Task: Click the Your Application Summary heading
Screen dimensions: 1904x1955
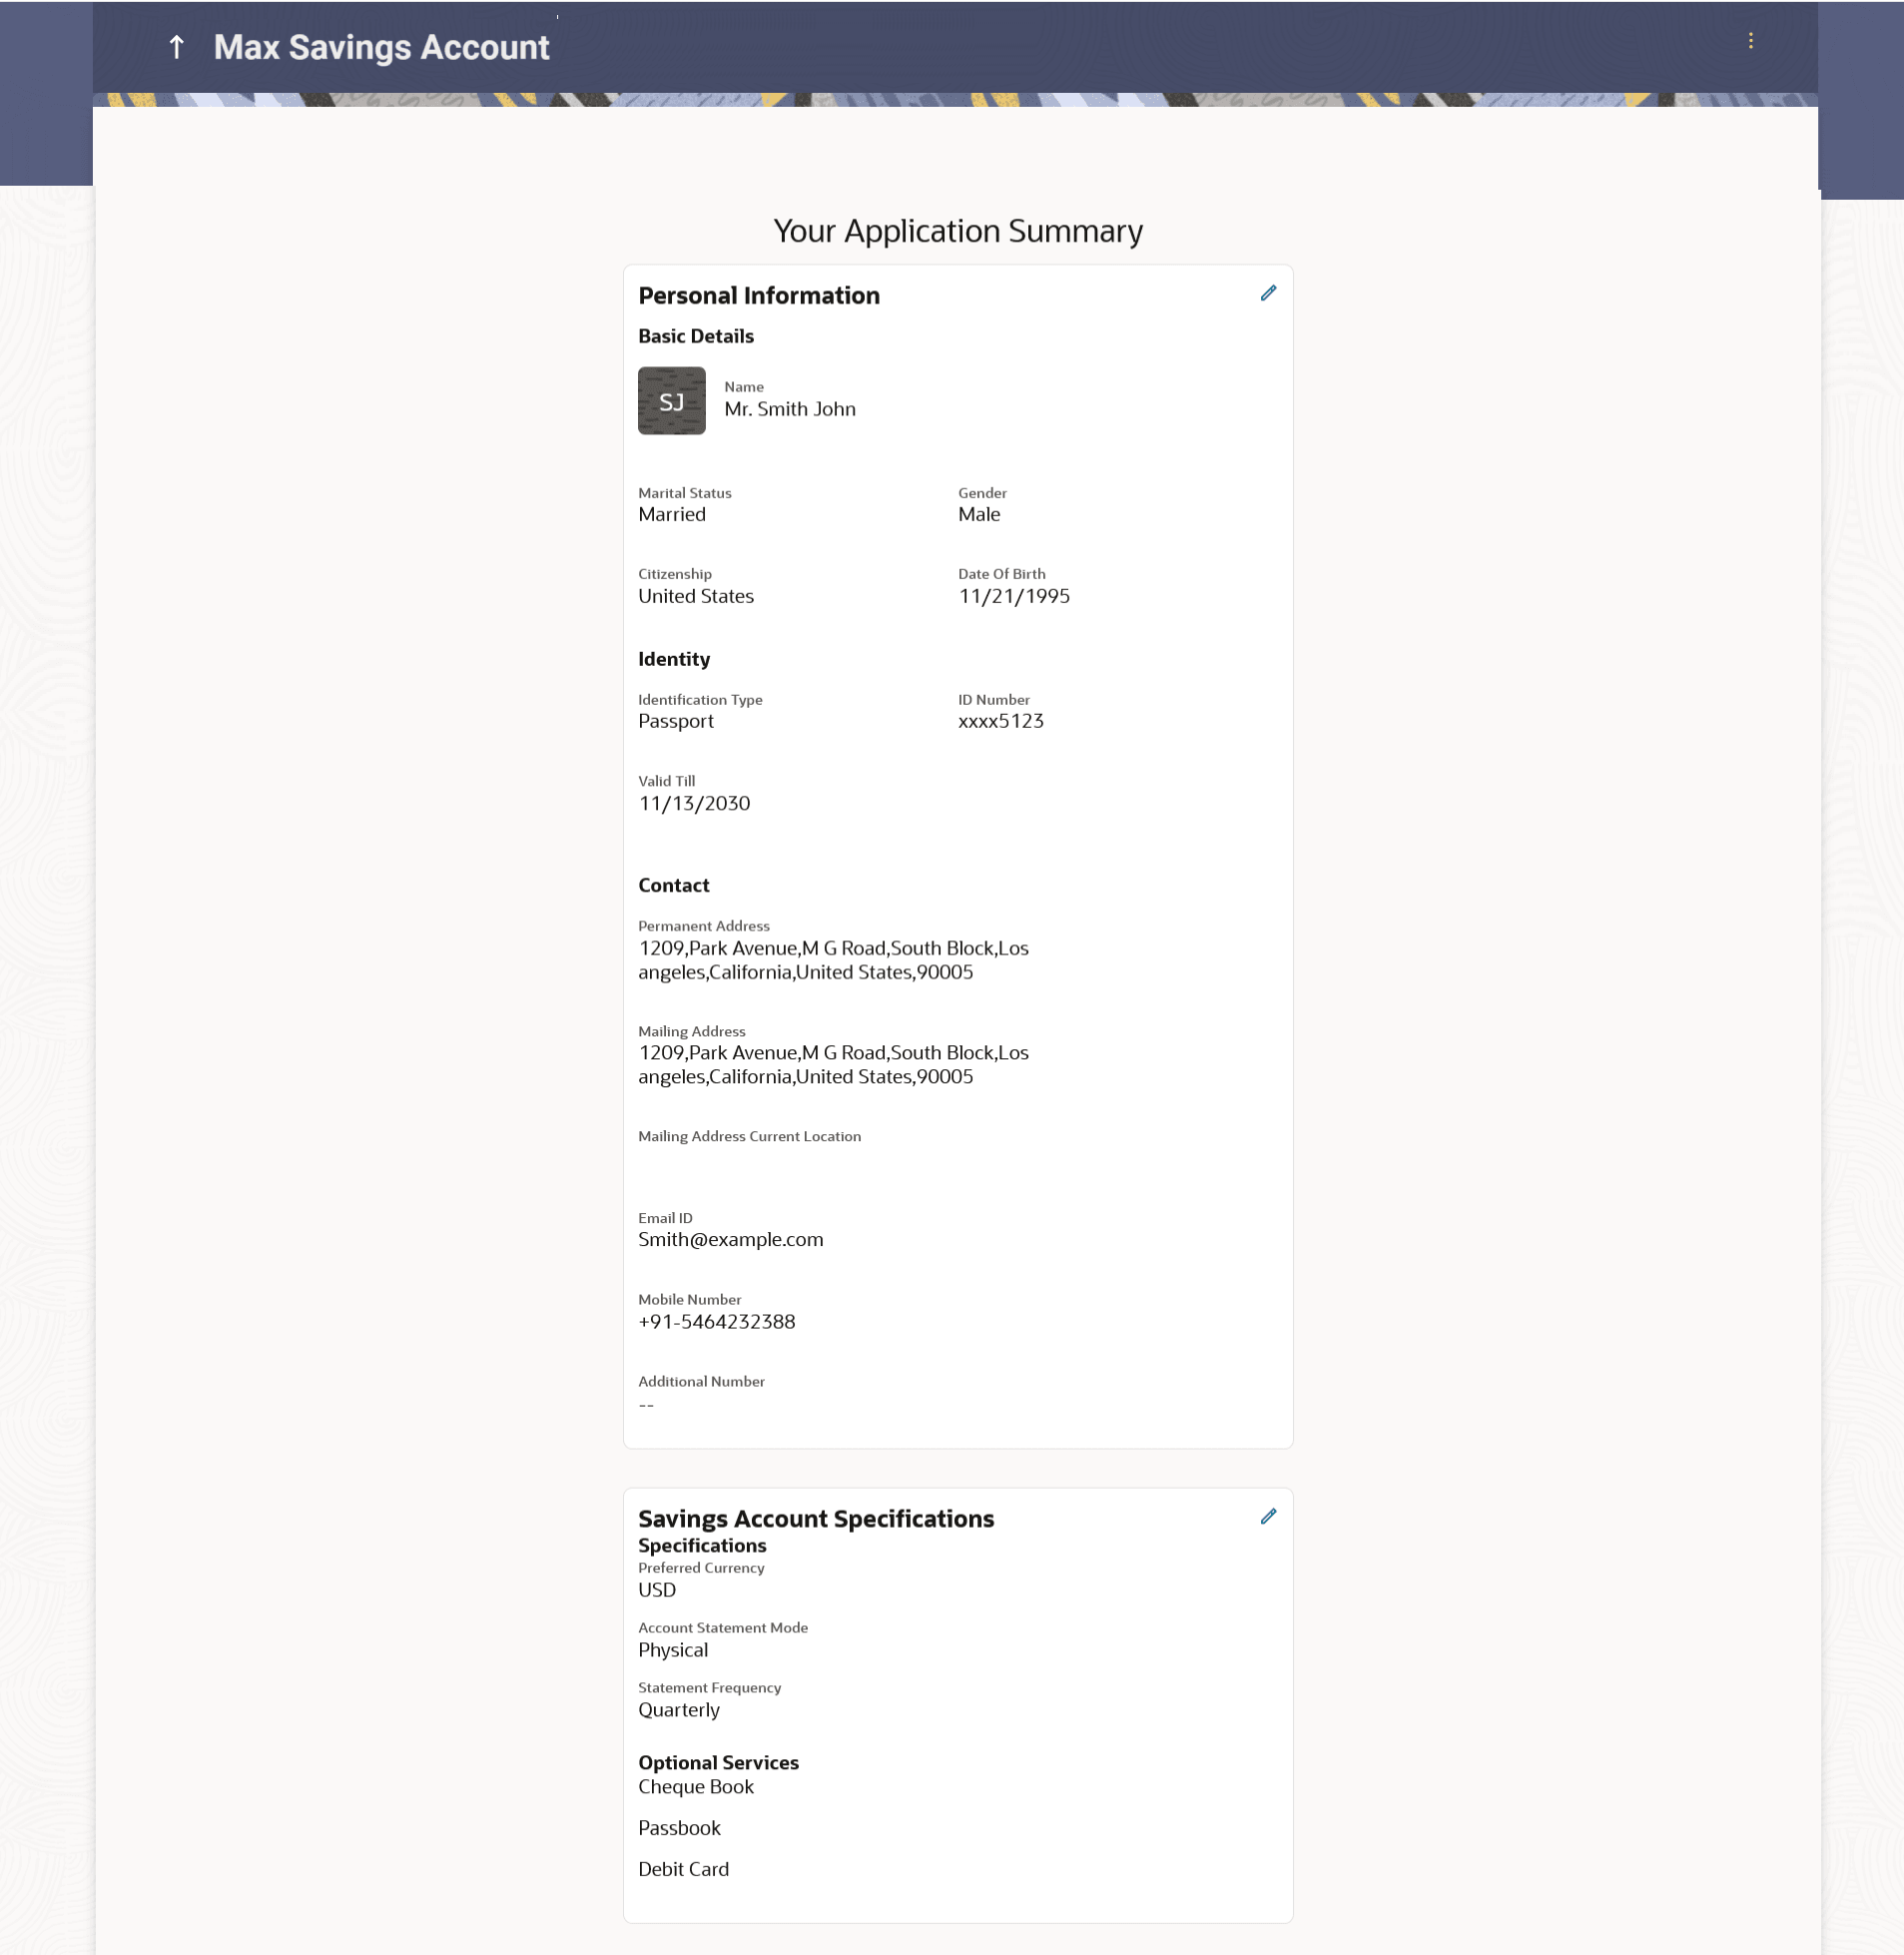Action: pos(958,231)
